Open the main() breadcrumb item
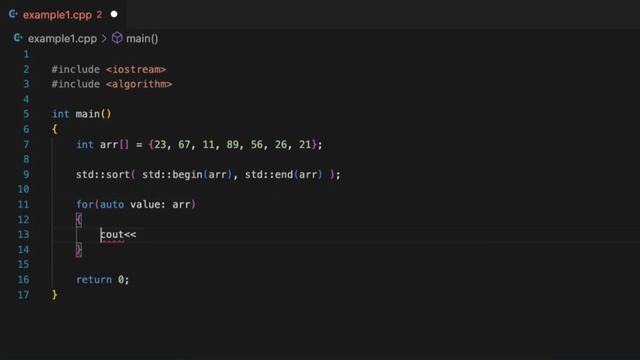Screen dimensions: 640x360 142,39
